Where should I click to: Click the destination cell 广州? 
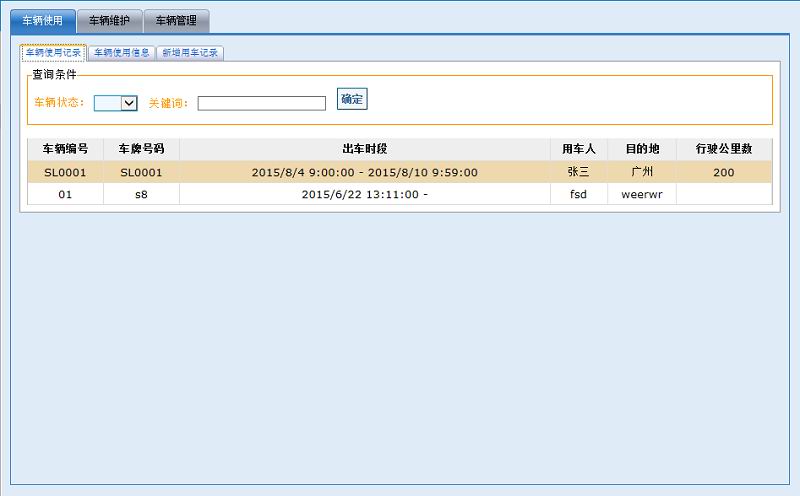(642, 172)
